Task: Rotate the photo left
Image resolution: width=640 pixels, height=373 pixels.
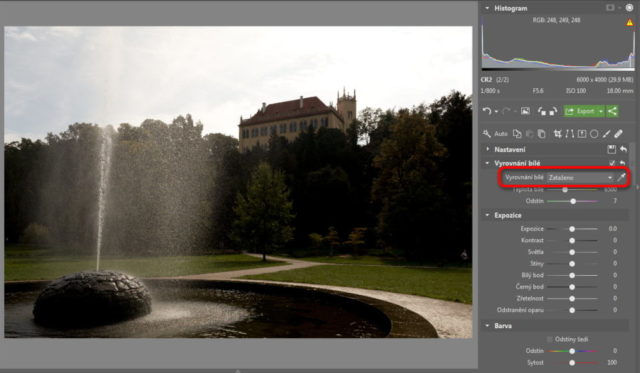Action: pos(542,111)
